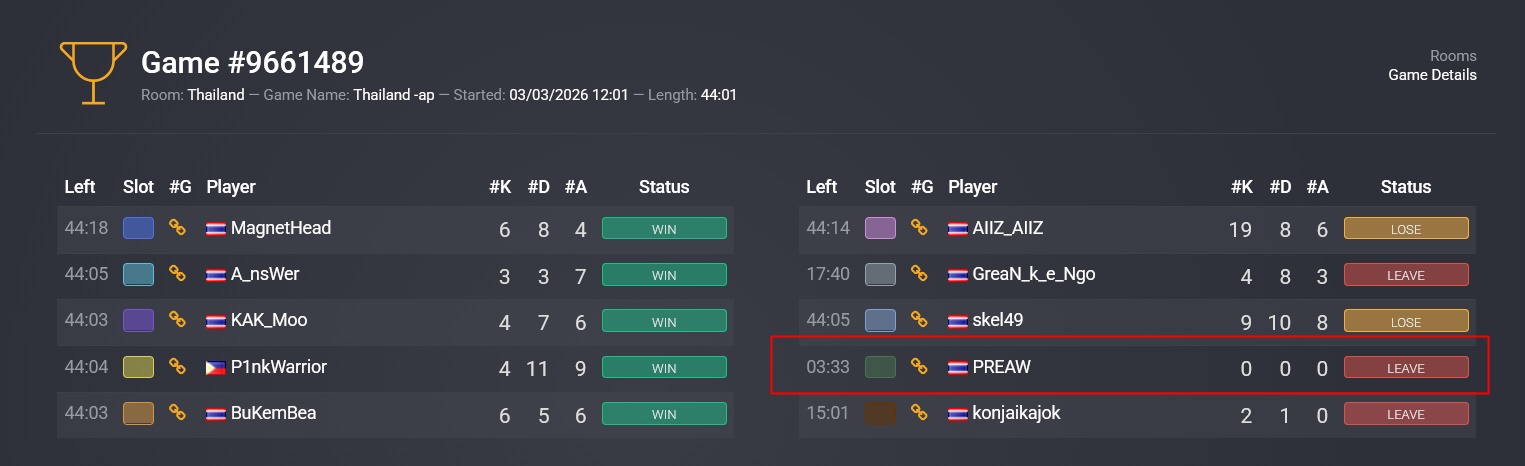Open player profile GreaN_k_e_Ngo
This screenshot has height=466, width=1525.
(x=1034, y=274)
